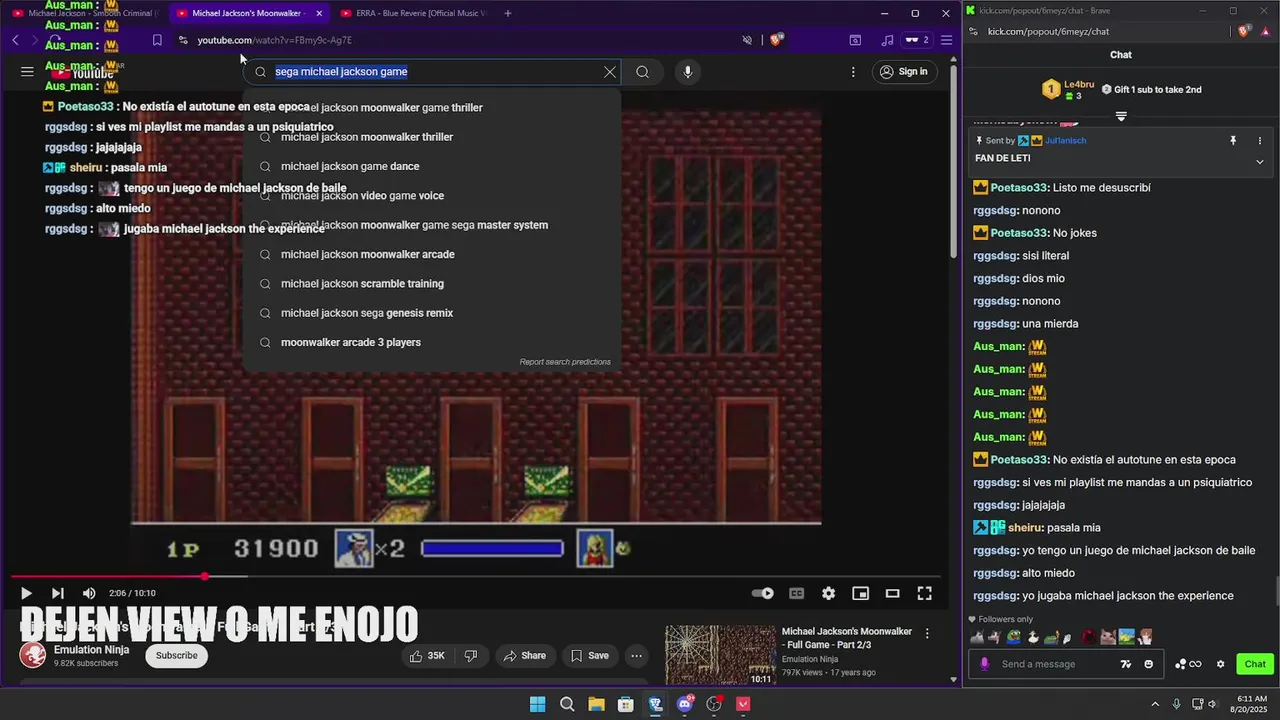Show hidden system tray icons
The width and height of the screenshot is (1280, 720).
click(1155, 704)
